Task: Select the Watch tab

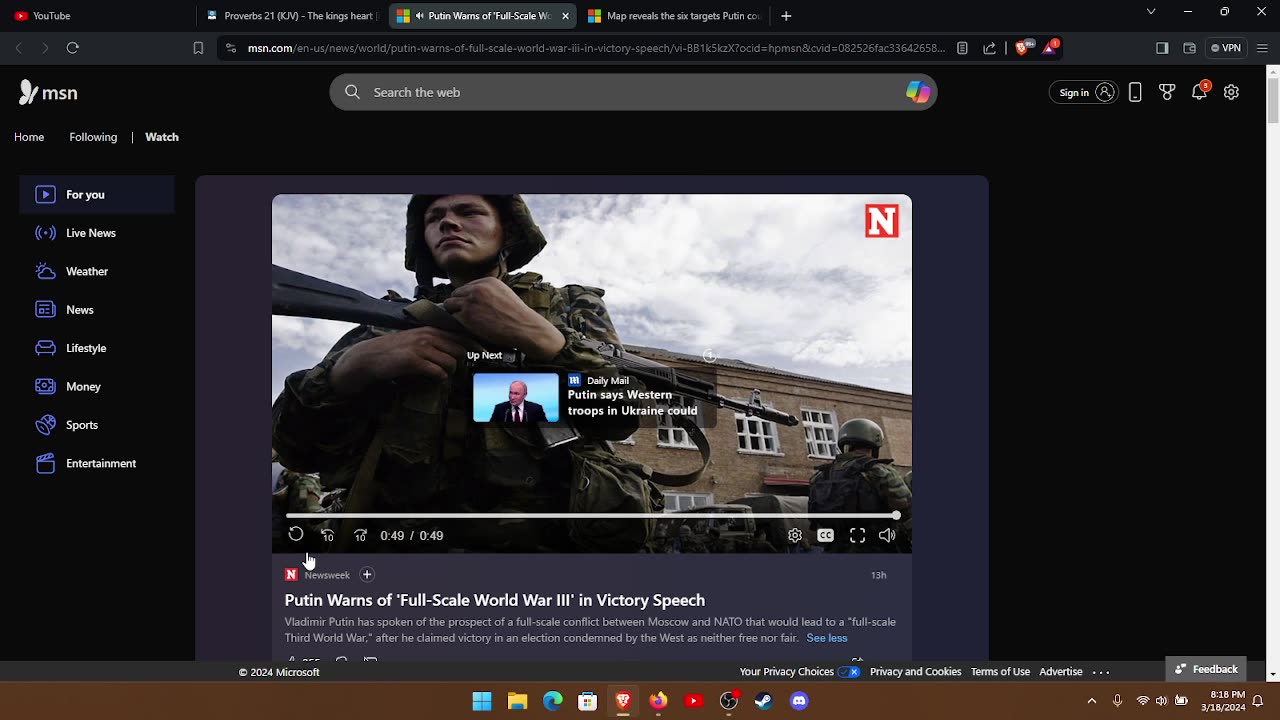Action: [162, 137]
